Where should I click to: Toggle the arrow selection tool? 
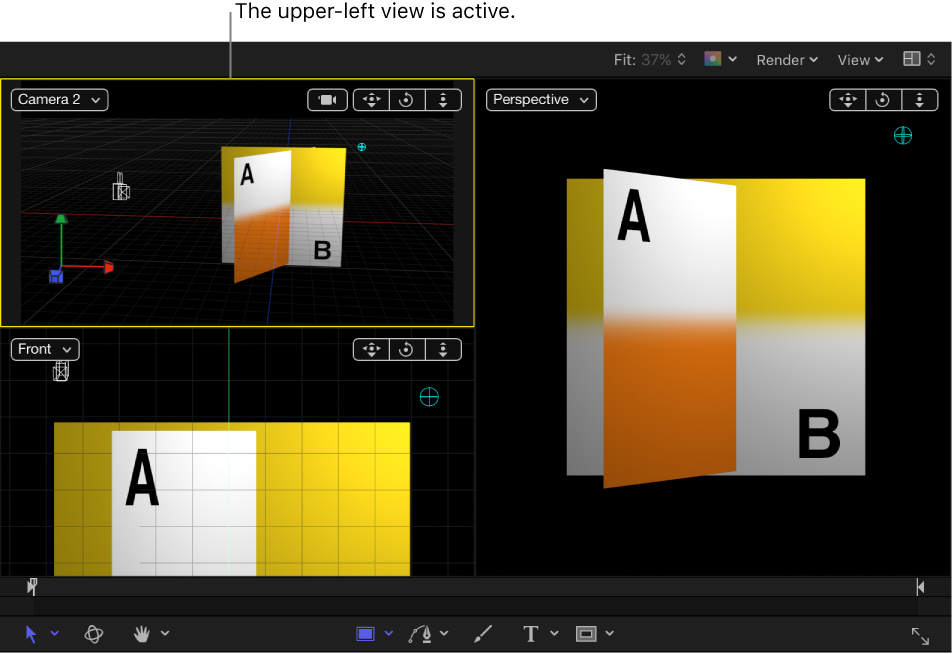31,633
